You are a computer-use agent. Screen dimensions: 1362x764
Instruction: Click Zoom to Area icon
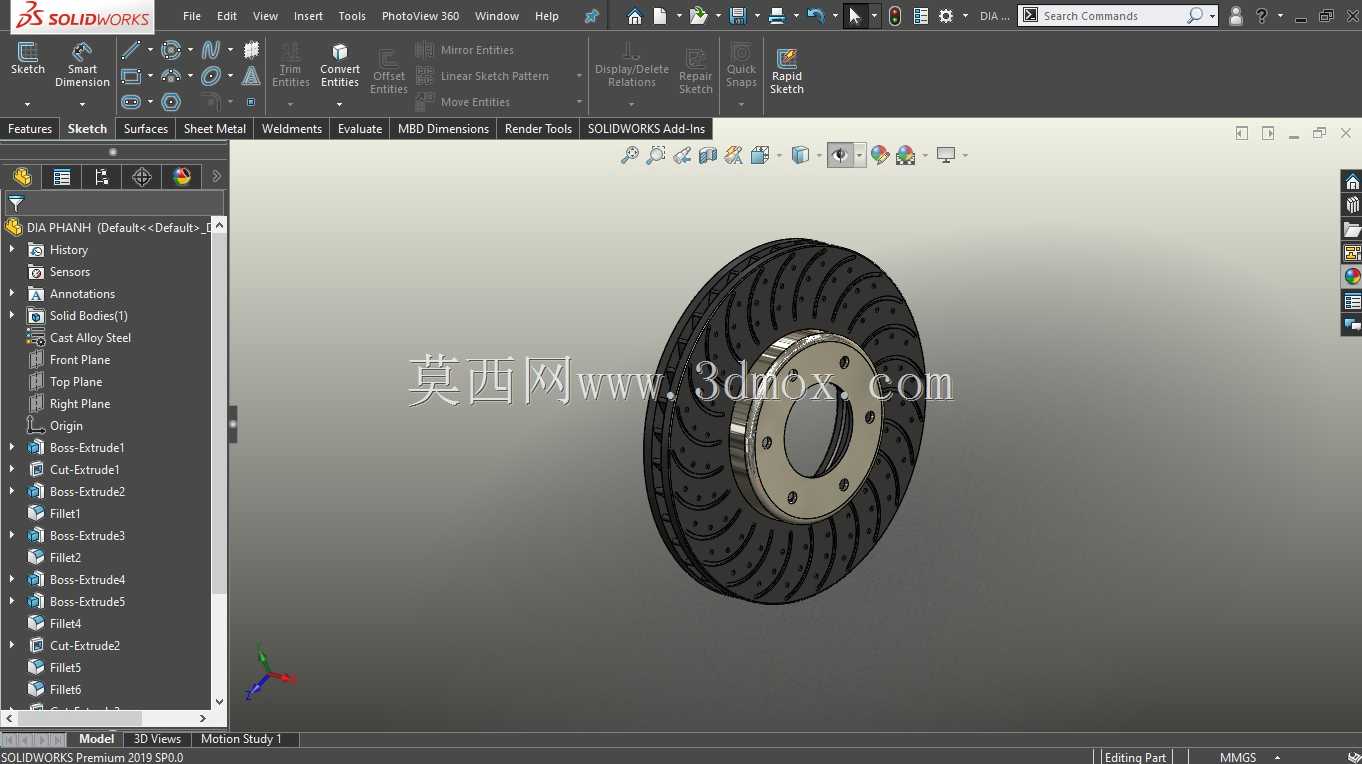click(656, 155)
